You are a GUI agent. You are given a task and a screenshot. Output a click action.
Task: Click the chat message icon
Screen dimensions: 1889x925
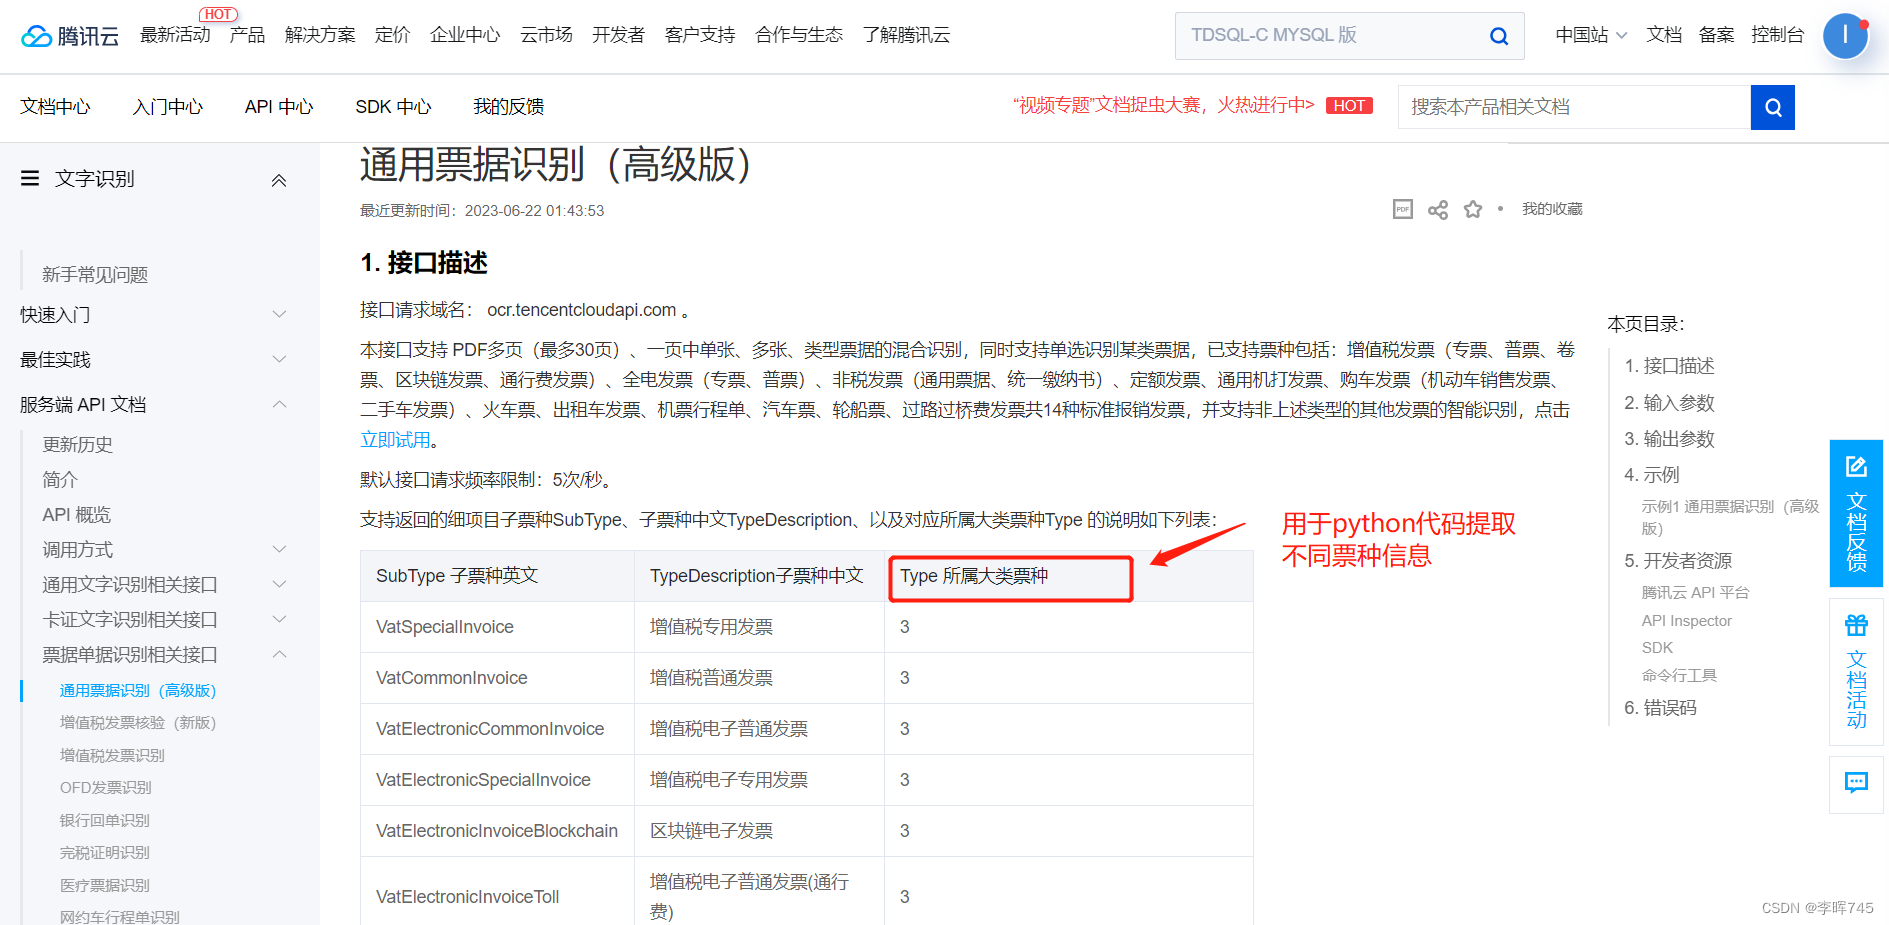pyautogui.click(x=1856, y=783)
